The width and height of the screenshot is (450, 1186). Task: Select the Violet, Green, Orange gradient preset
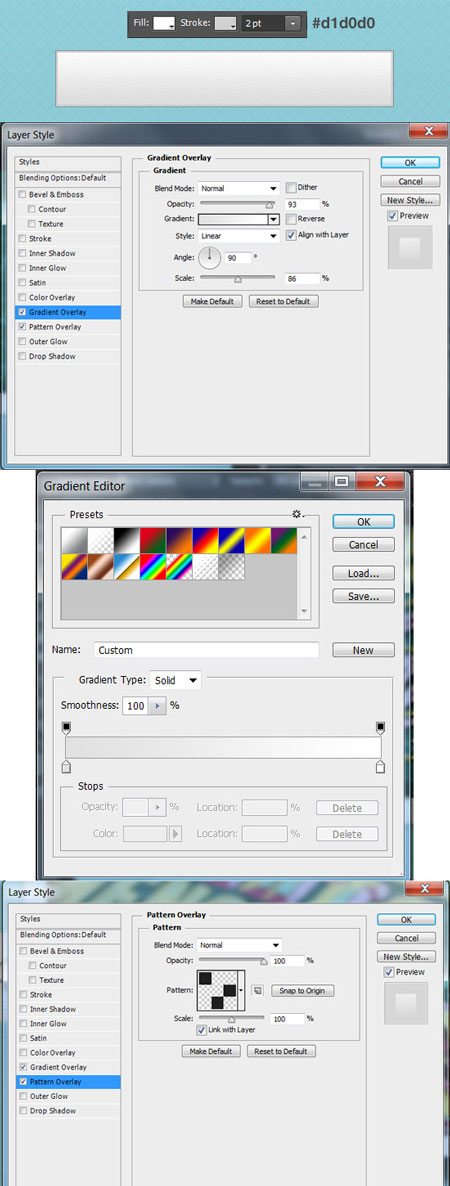282,541
